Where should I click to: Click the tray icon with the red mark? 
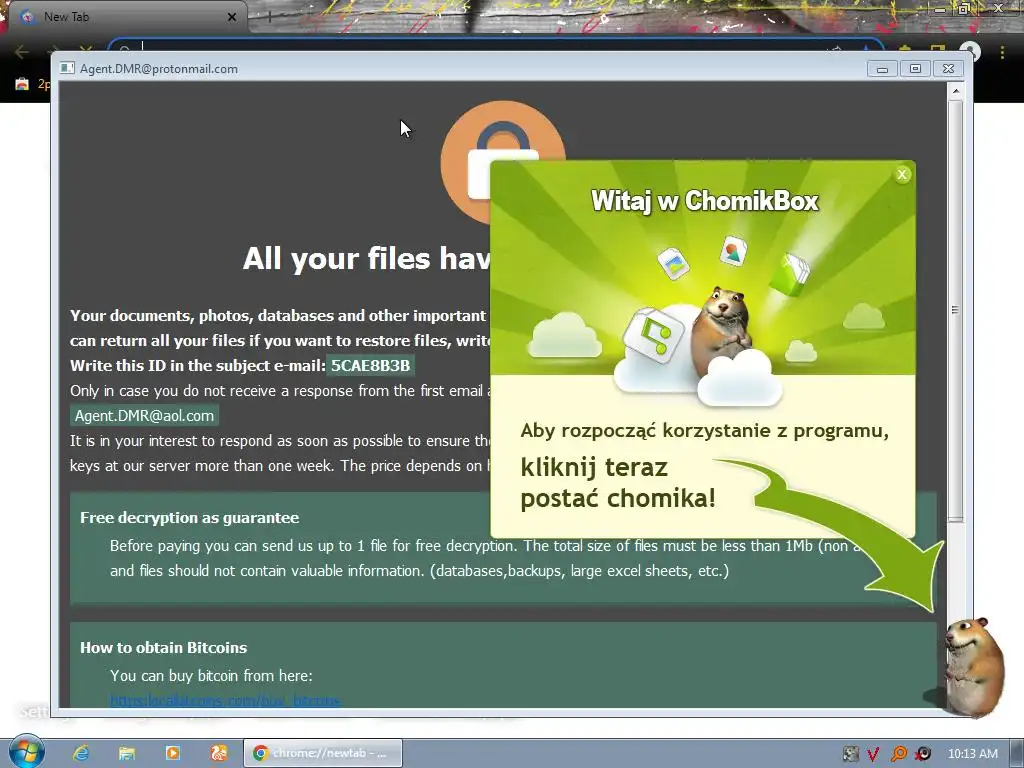922,754
